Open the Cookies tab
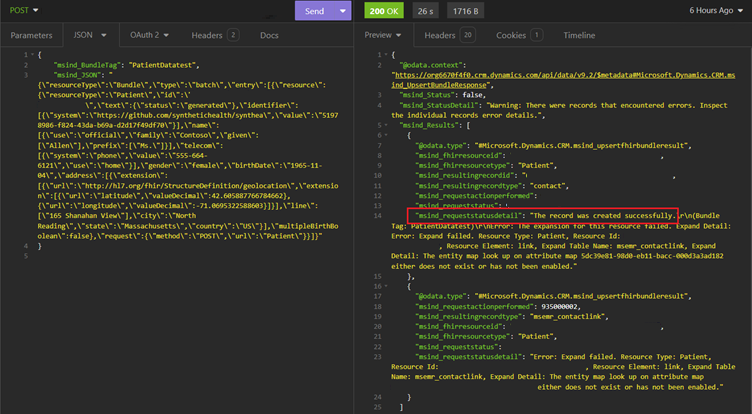 coord(518,35)
